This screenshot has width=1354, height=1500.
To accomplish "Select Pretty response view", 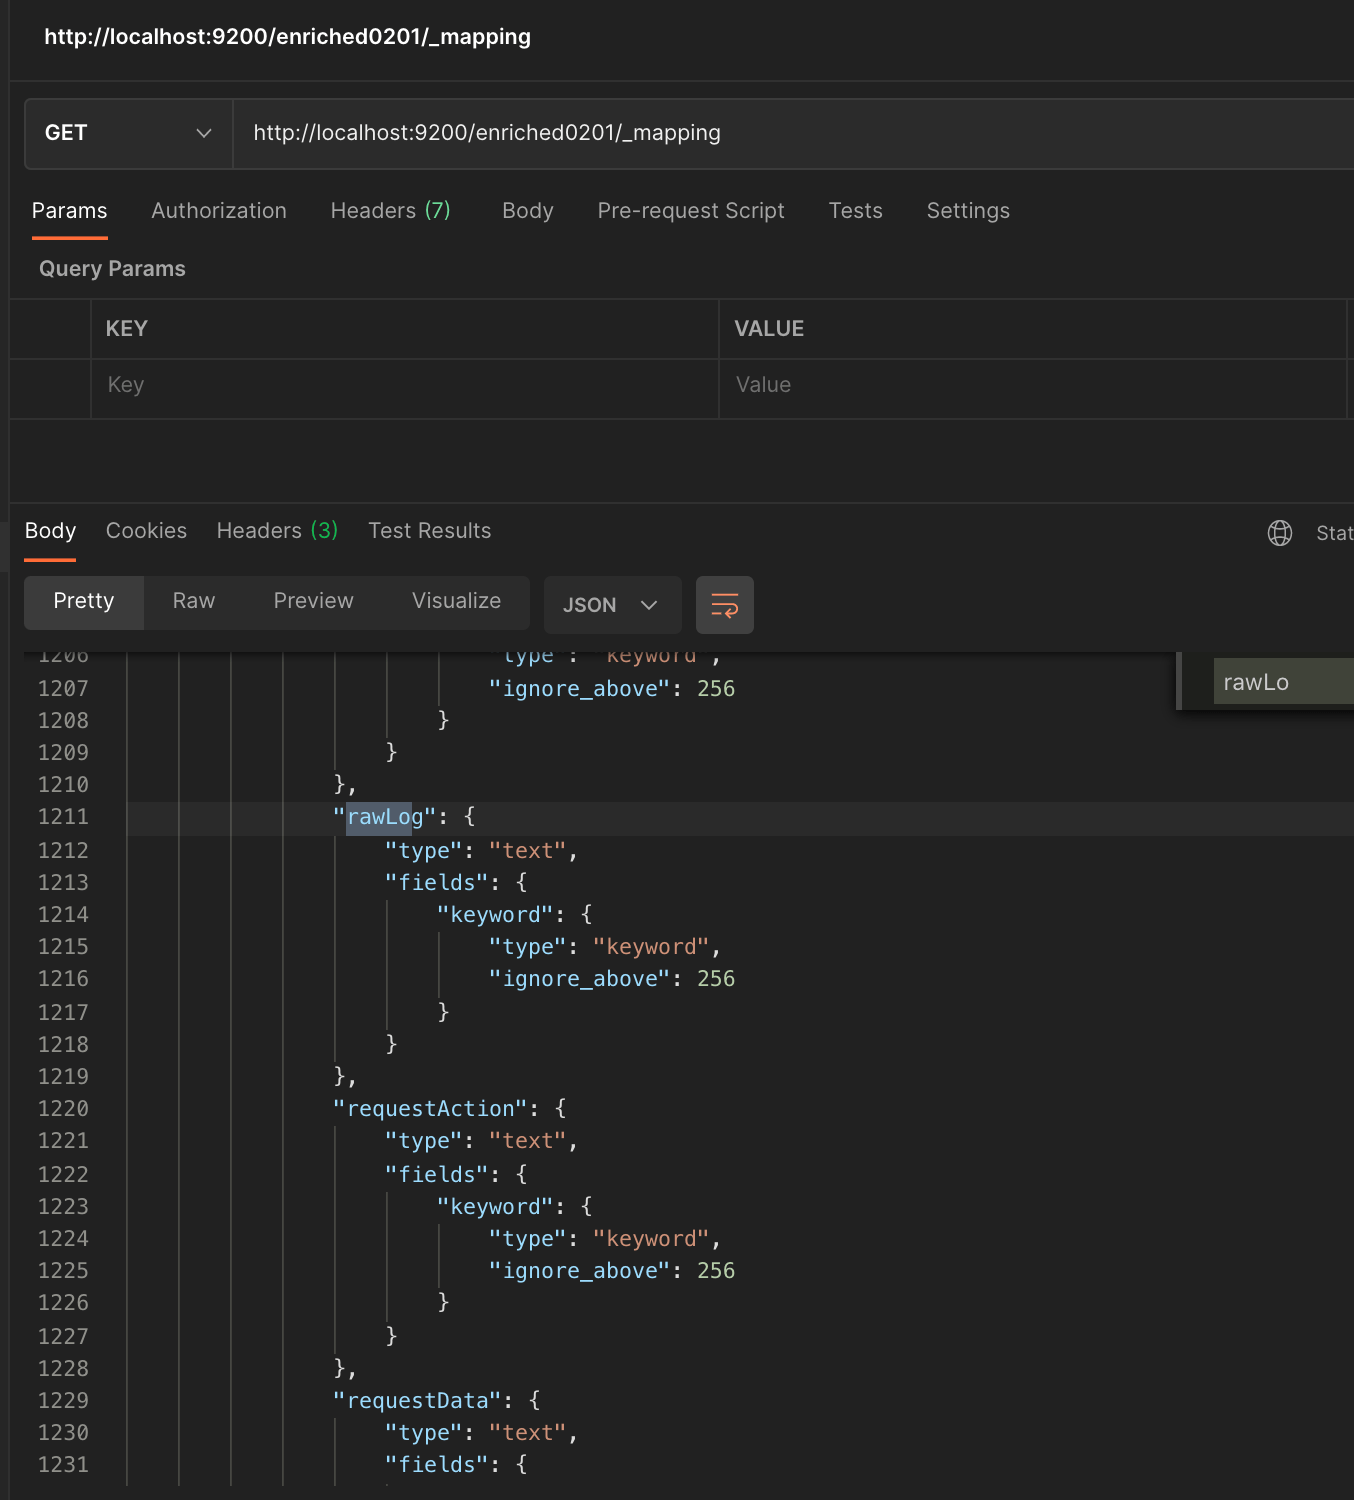I will pyautogui.click(x=83, y=601).
